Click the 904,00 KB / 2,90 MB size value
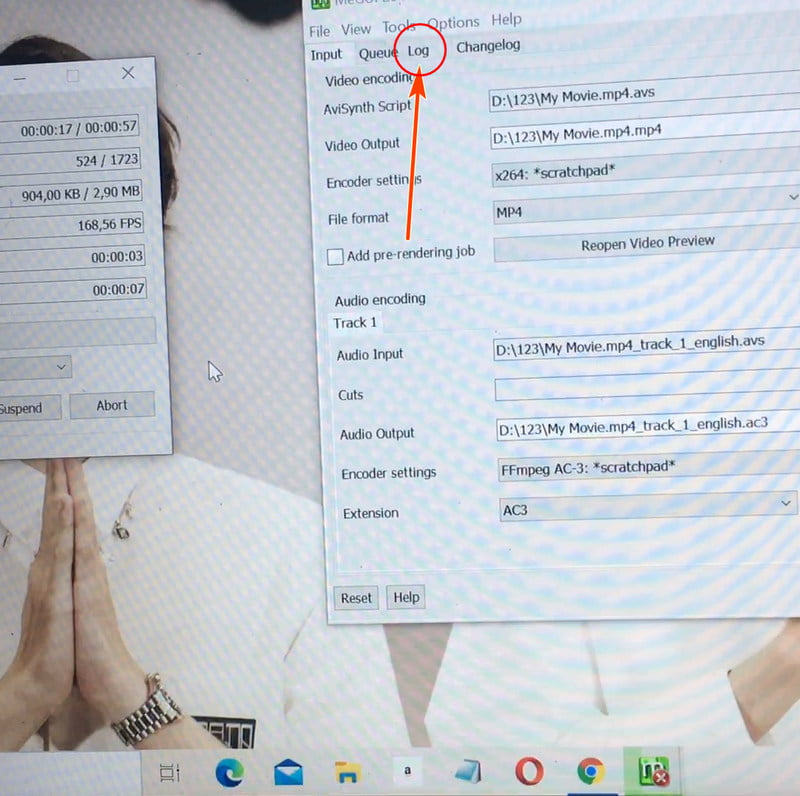 coord(81,193)
